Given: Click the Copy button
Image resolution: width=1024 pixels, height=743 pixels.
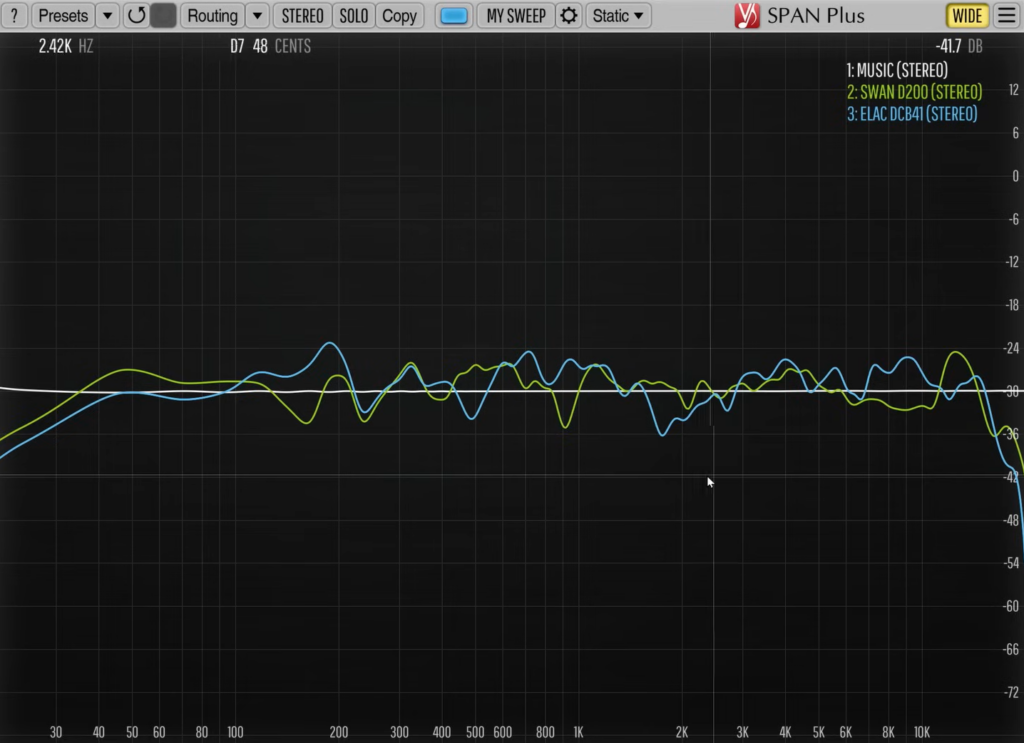Looking at the screenshot, I should pos(400,16).
